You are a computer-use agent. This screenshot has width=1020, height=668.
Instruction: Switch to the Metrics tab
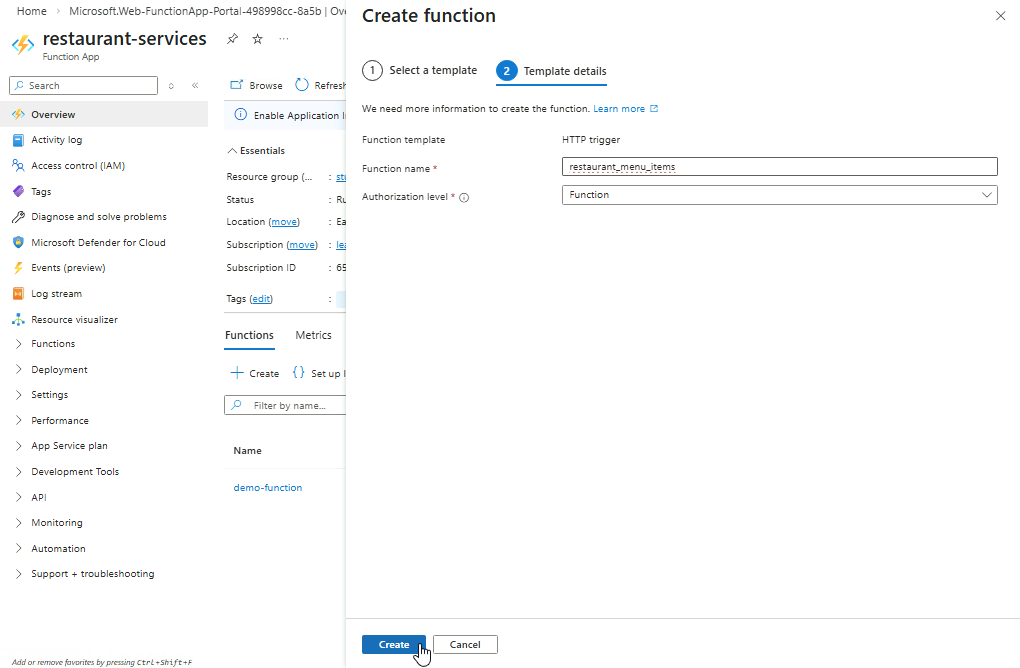click(x=313, y=335)
